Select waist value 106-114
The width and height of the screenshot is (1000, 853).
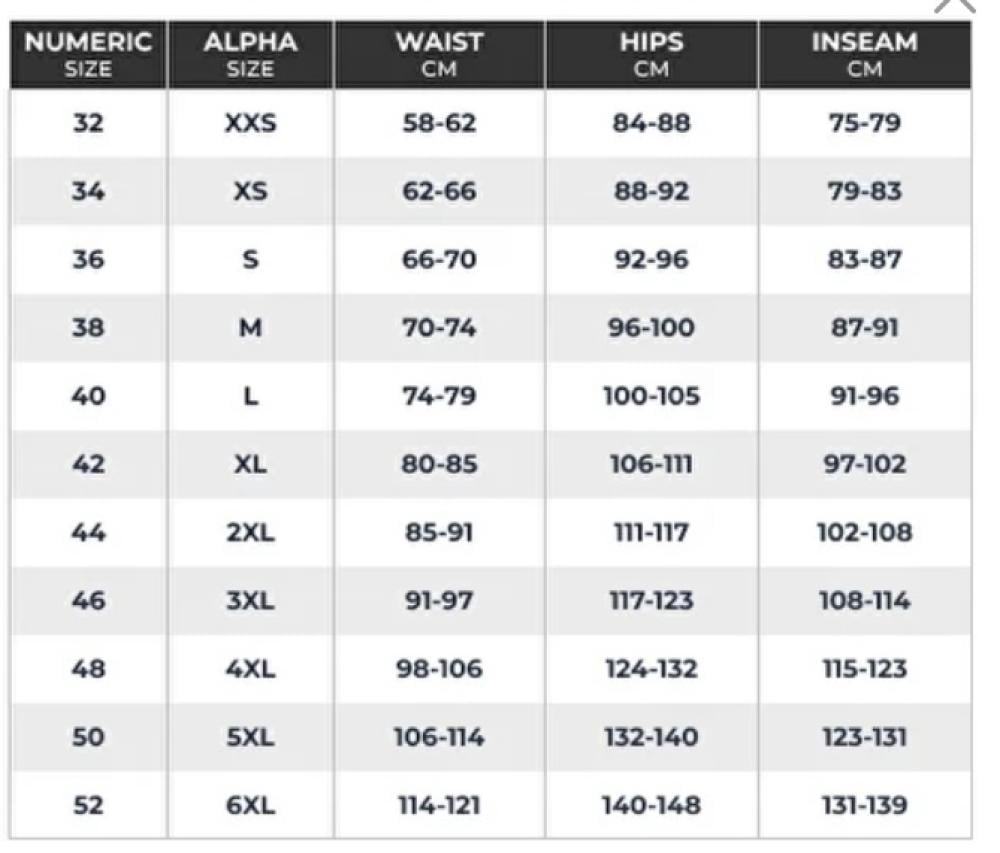[439, 737]
